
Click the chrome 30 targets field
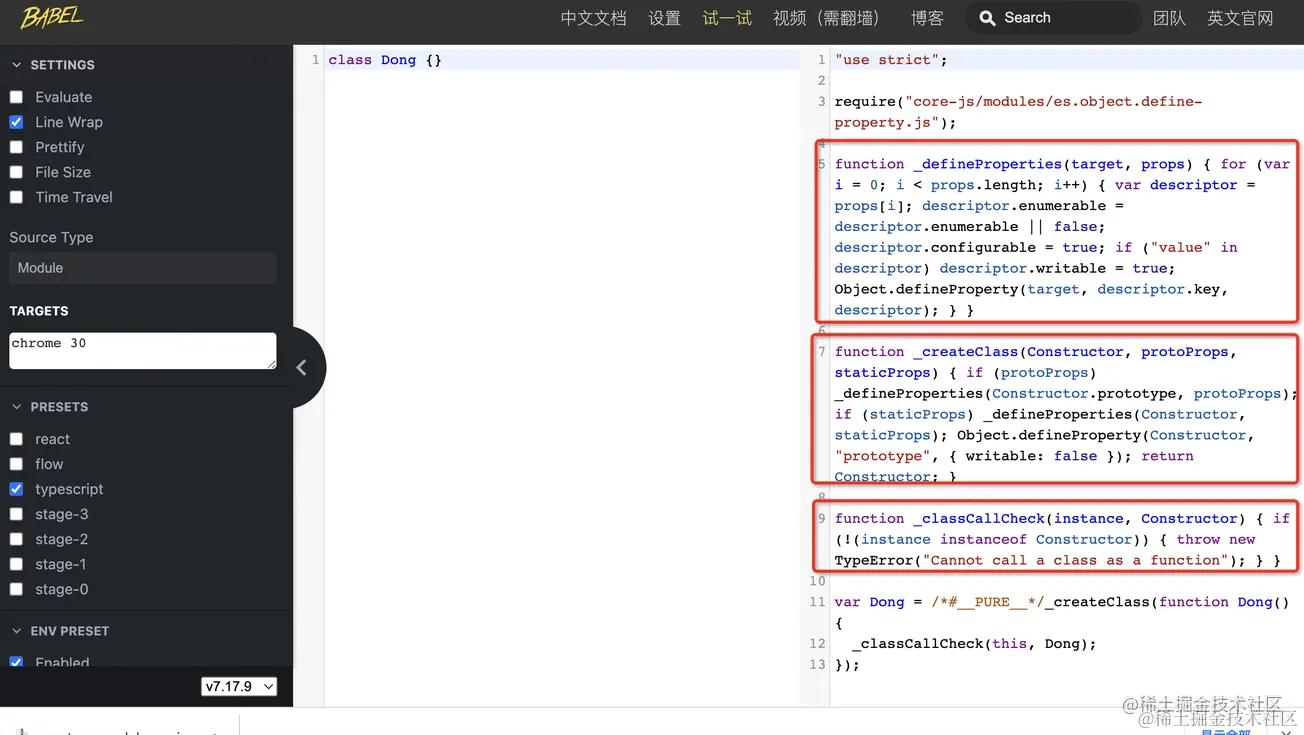point(142,351)
